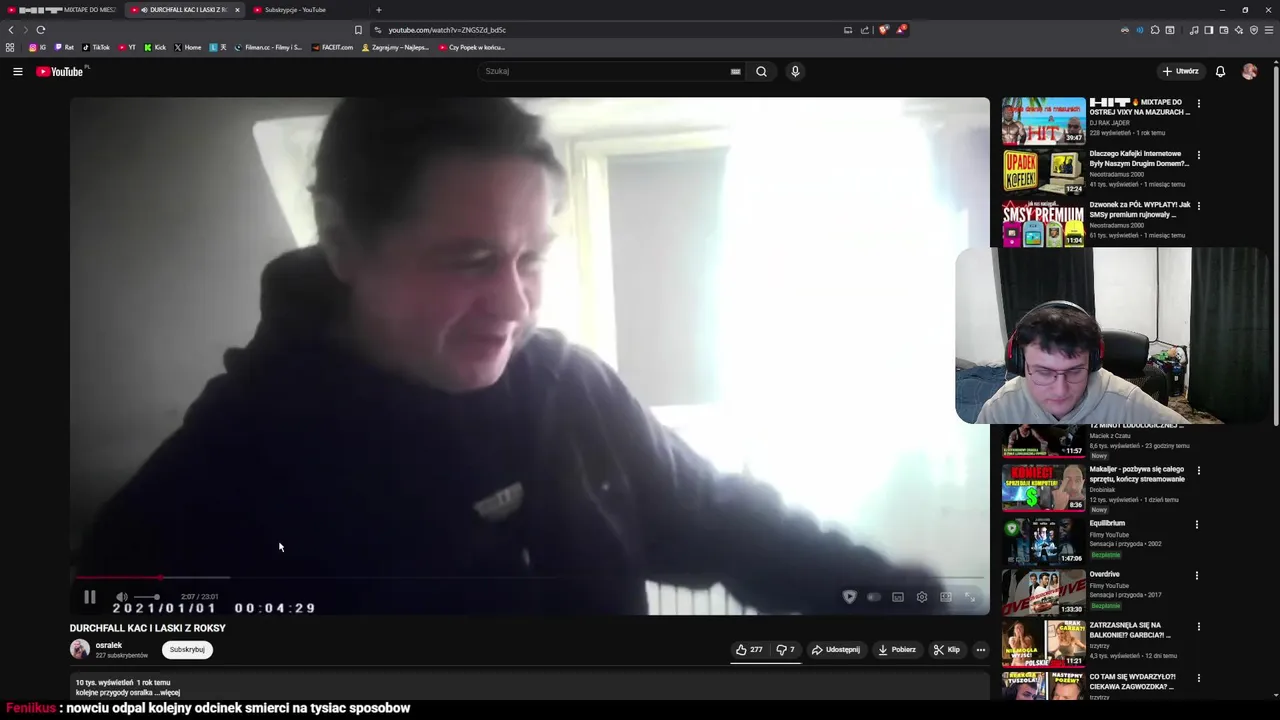Open options for the ZATRZASNĘŁA SIĘ NA BALKONIE video

click(1198, 627)
